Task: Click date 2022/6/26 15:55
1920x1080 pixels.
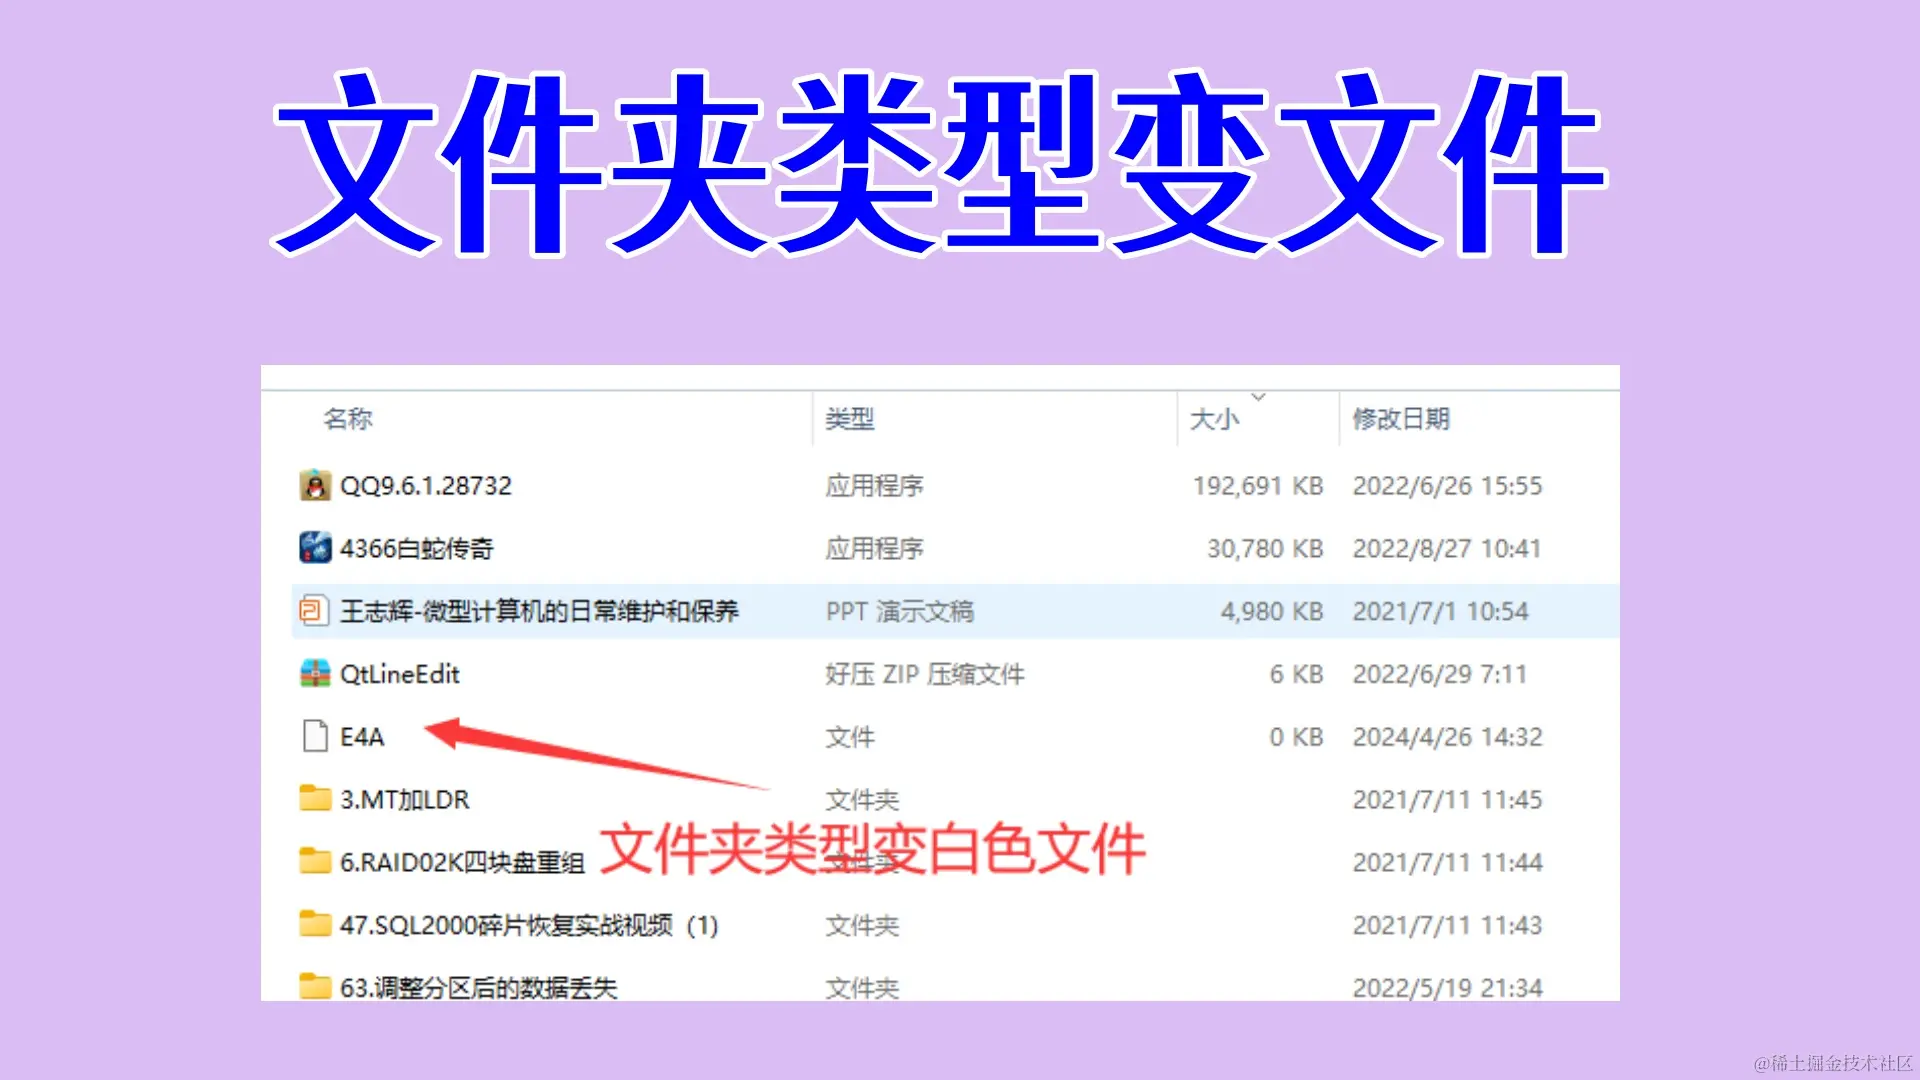Action: tap(1447, 486)
